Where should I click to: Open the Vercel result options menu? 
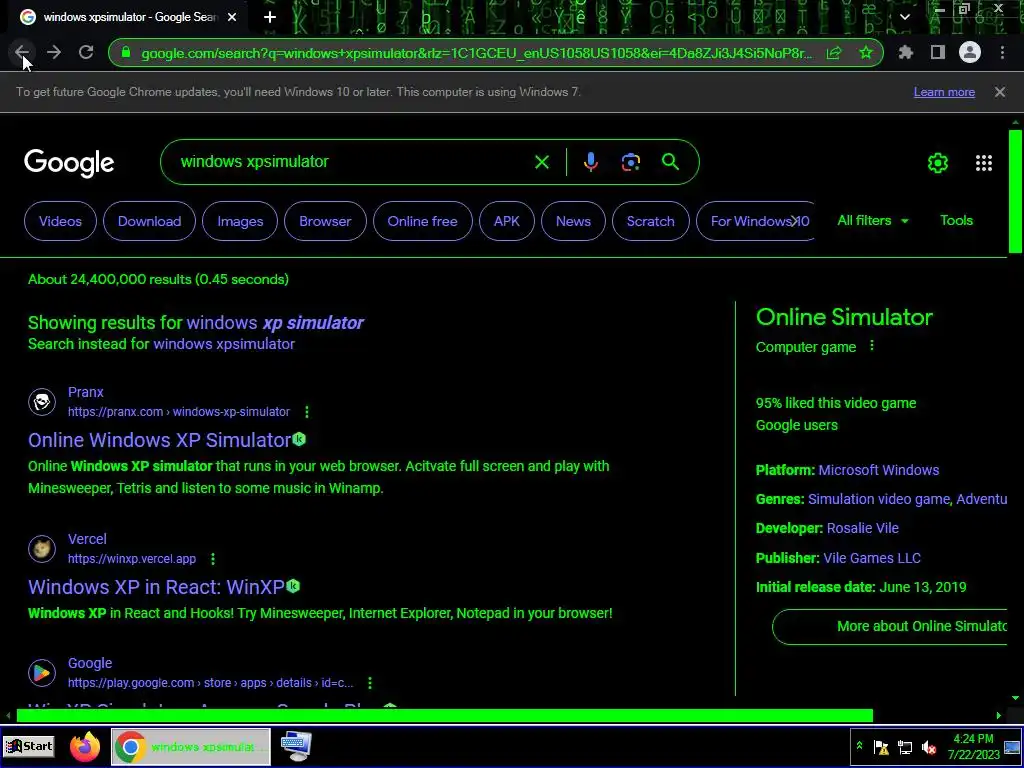click(x=213, y=559)
